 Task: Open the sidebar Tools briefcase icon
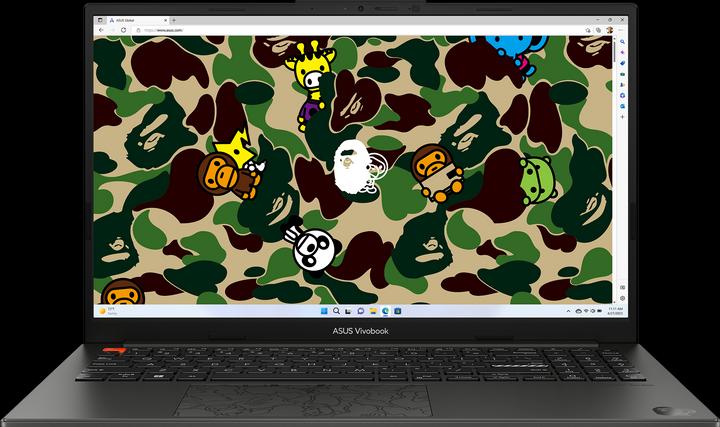tap(623, 74)
